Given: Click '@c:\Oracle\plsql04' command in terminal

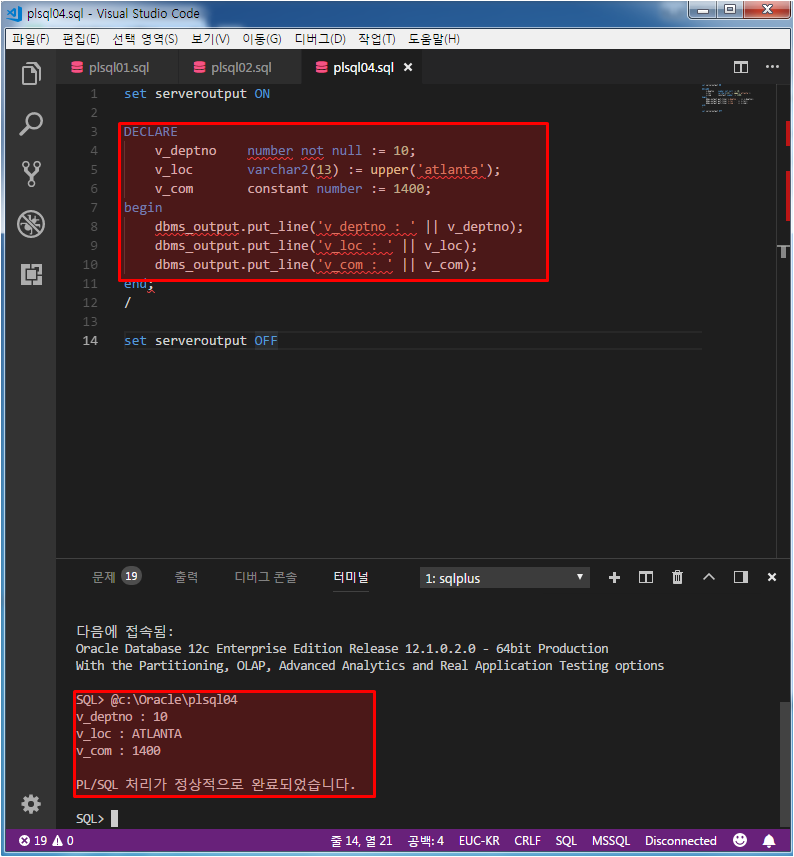Looking at the screenshot, I should 173,700.
